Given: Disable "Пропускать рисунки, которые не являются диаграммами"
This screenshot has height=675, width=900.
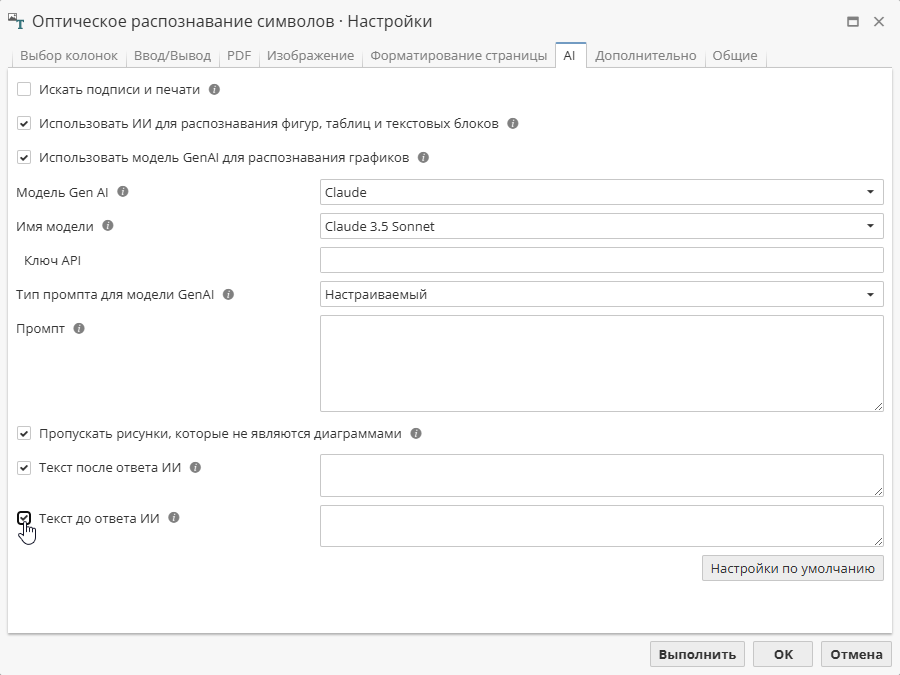Looking at the screenshot, I should tap(24, 432).
